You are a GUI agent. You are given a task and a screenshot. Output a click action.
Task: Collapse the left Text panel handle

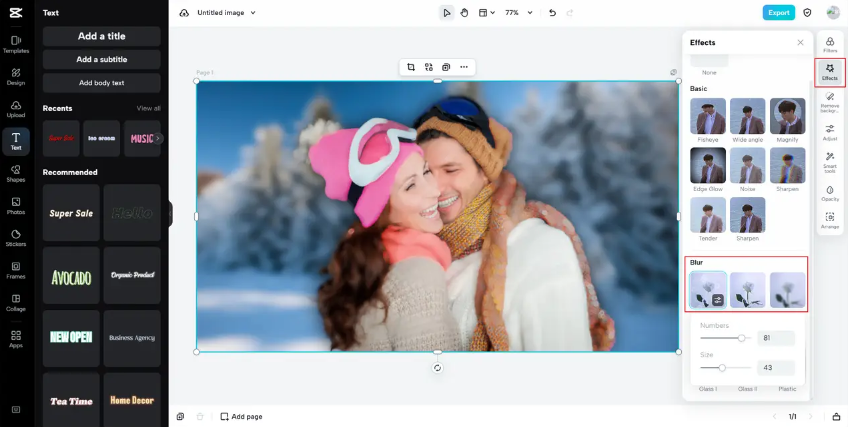click(170, 214)
